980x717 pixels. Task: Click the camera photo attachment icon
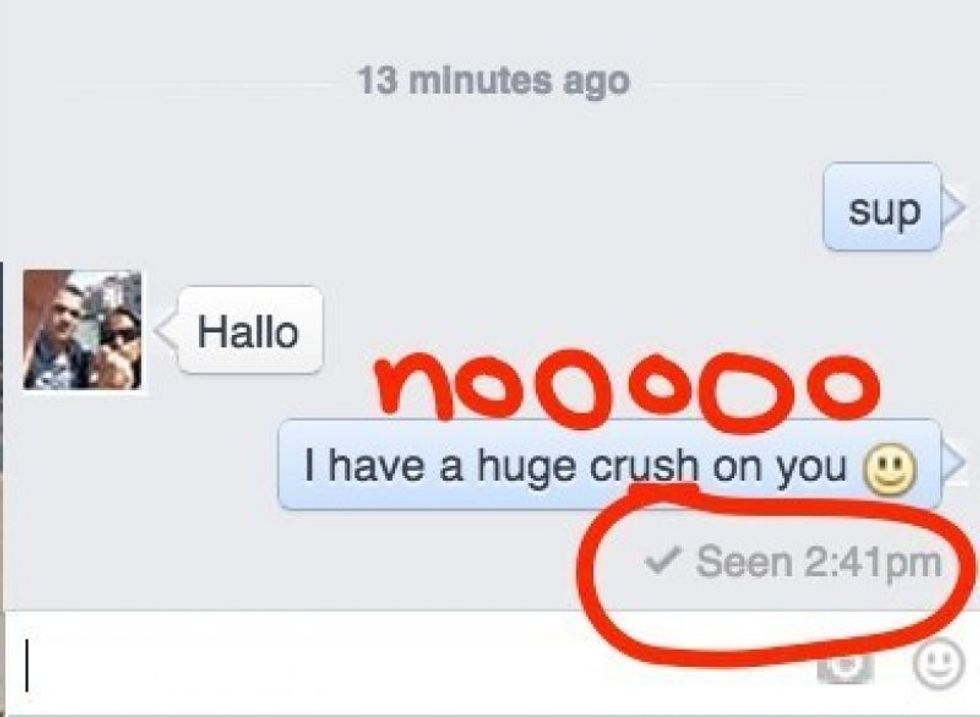point(845,666)
